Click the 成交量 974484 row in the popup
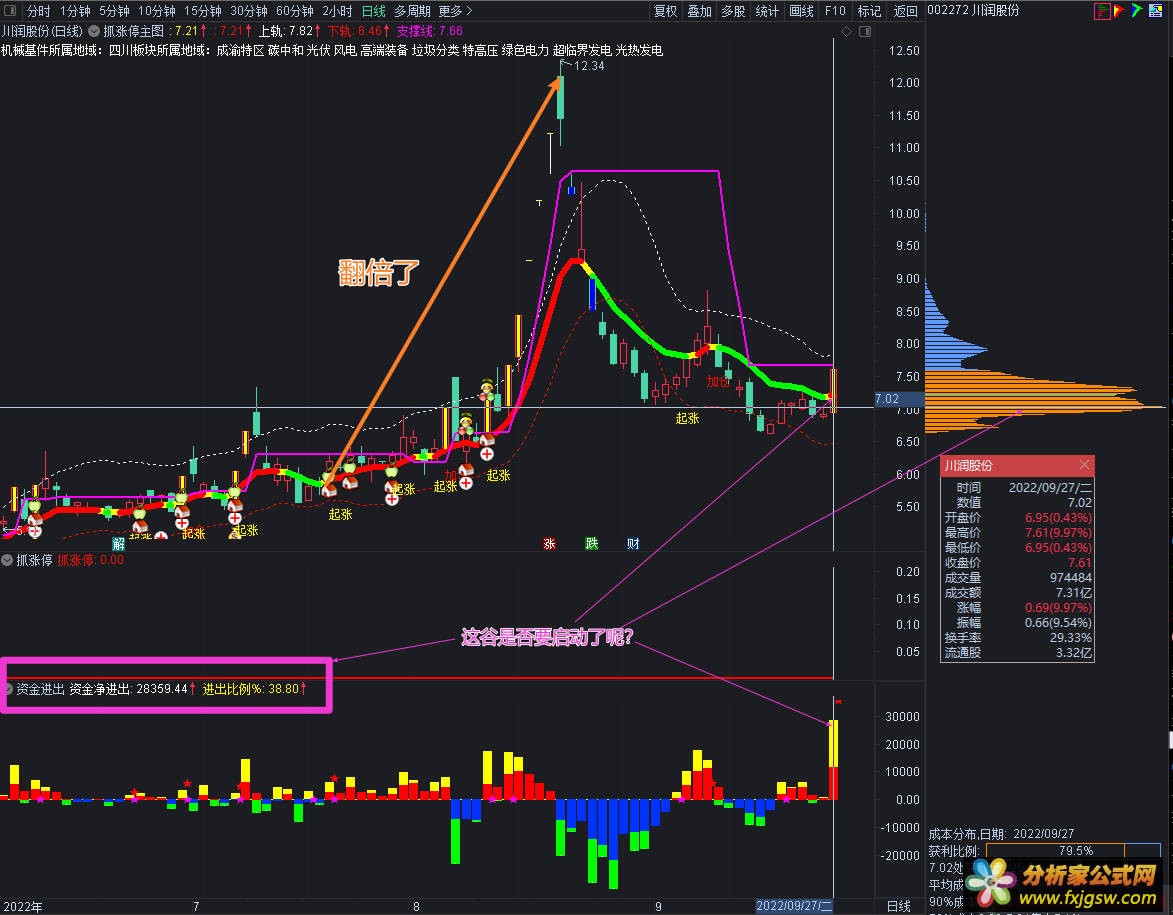 click(x=1017, y=578)
